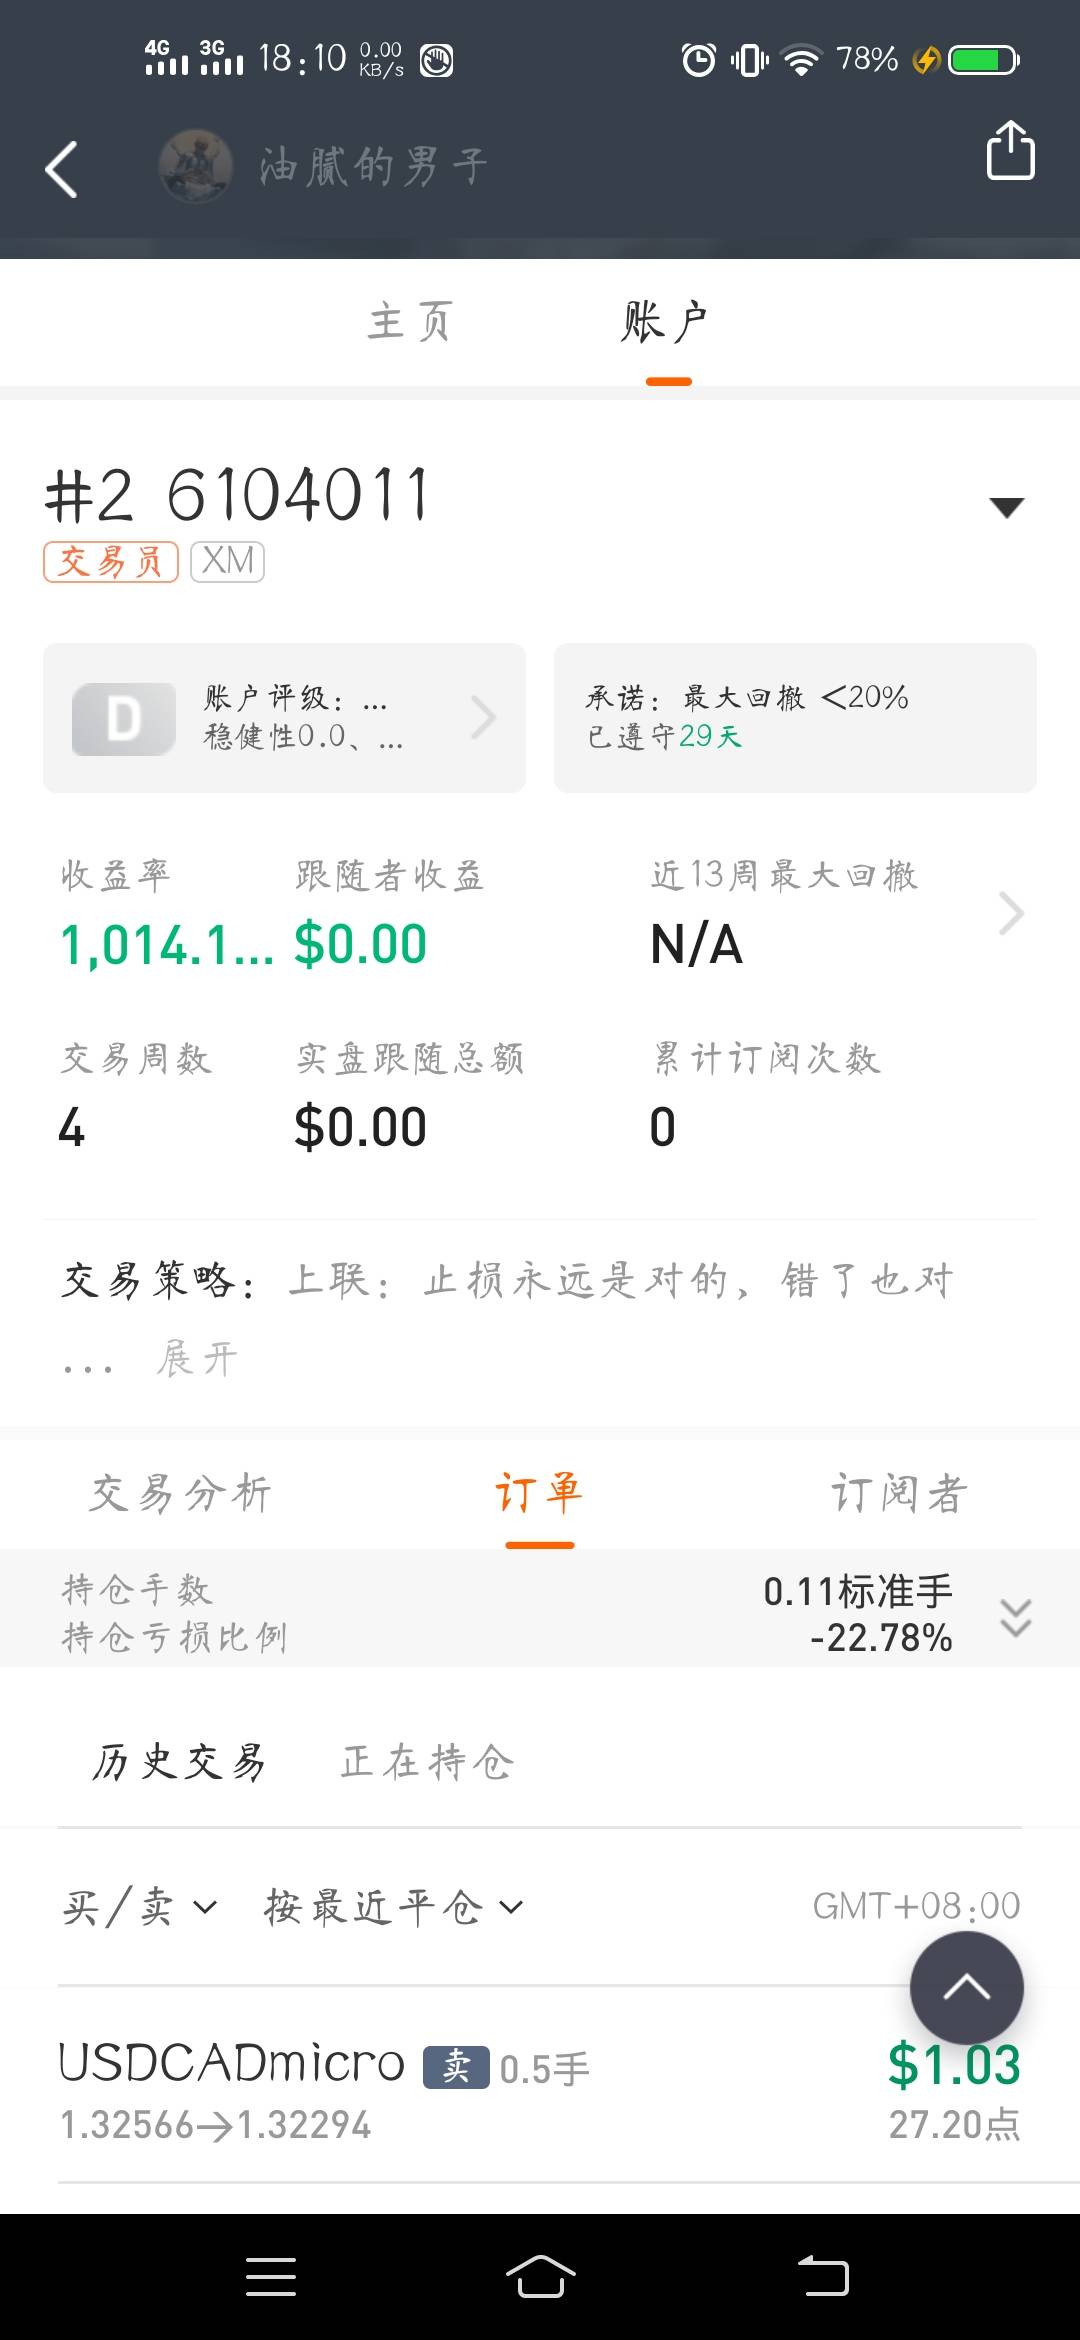This screenshot has width=1080, height=2340.
Task: Expand the position lots summary chevron
Action: pyautogui.click(x=1015, y=1616)
